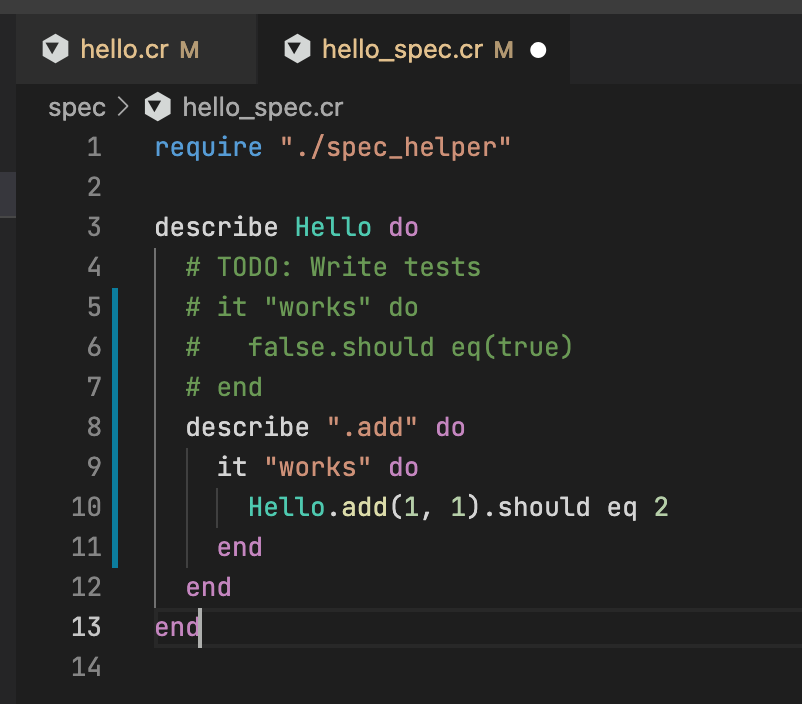This screenshot has height=704, width=802.
Task: Switch to the hello.cr tab
Action: coord(136,50)
